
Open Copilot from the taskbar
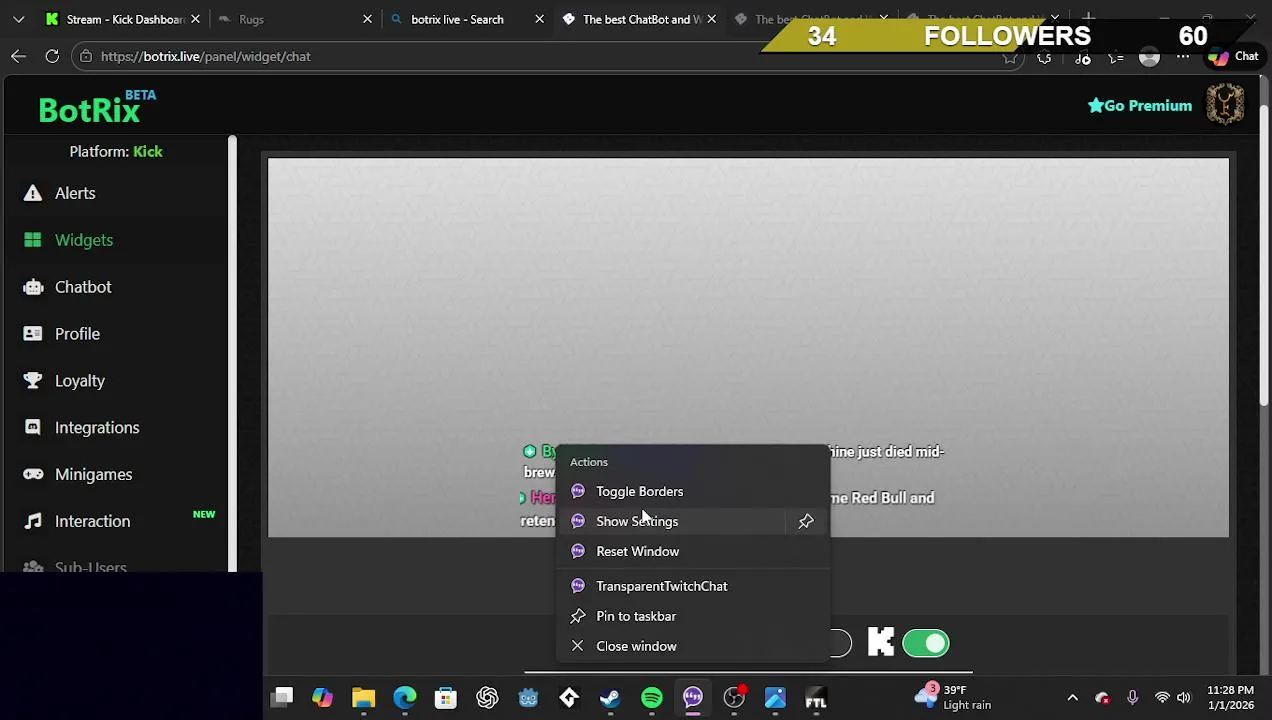click(x=323, y=698)
